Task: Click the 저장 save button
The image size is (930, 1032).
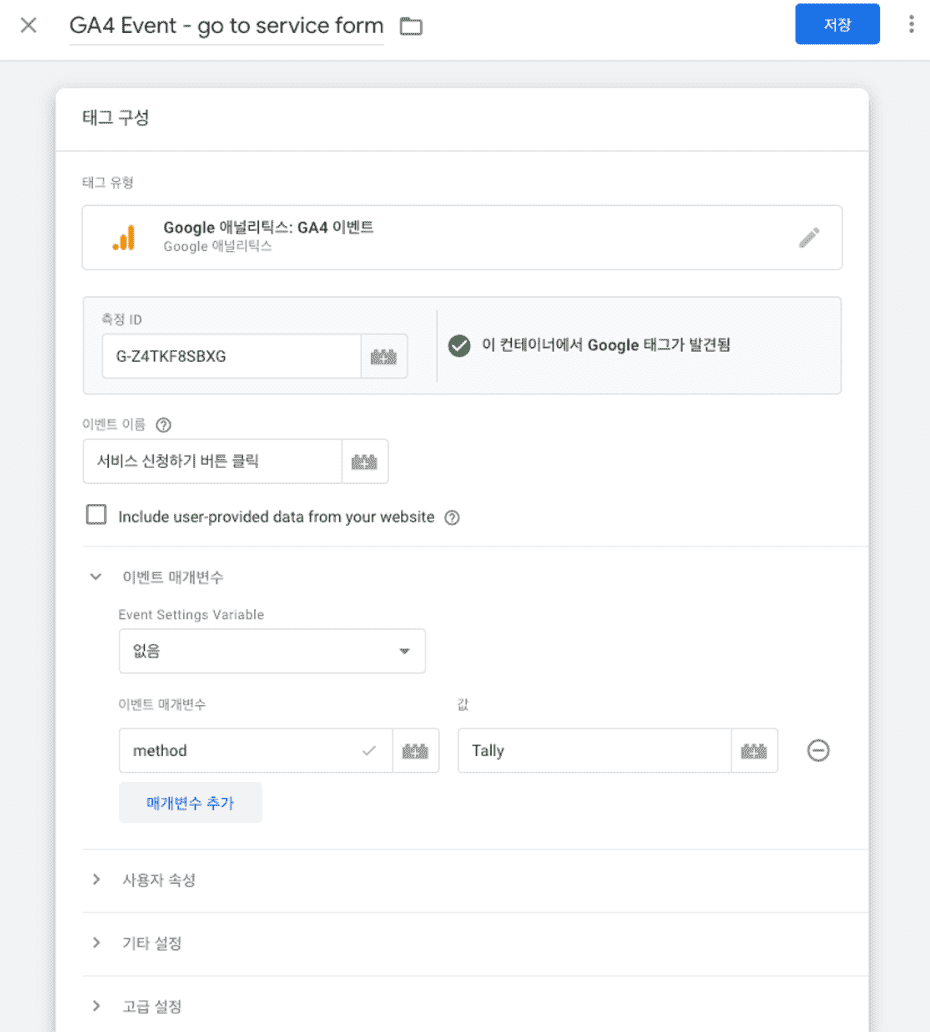Action: tap(837, 25)
